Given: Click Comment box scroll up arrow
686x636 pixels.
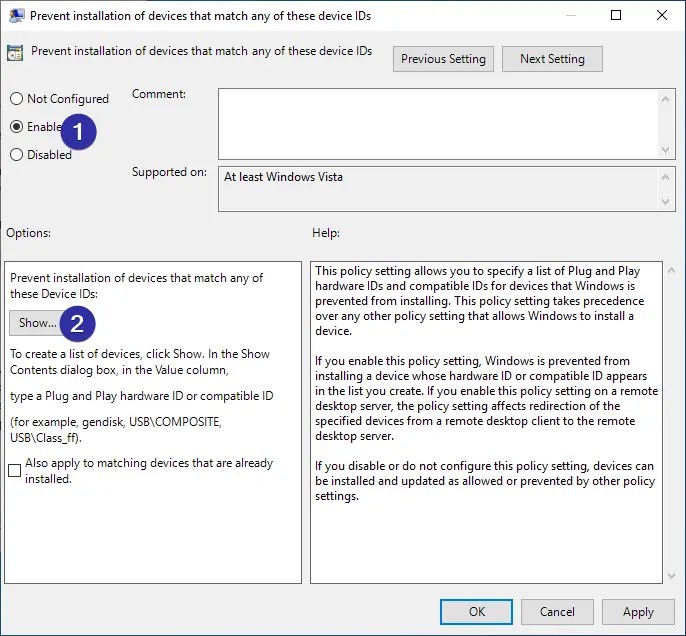Looking at the screenshot, I should coord(665,99).
